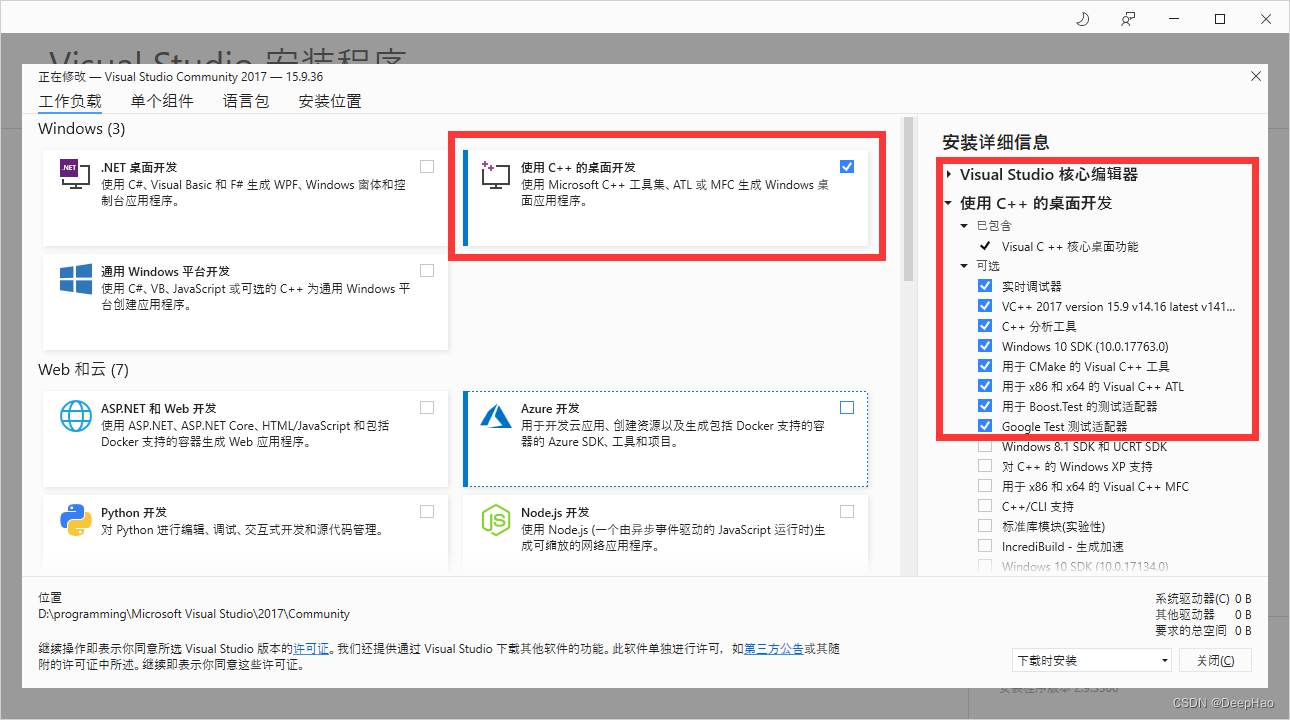This screenshot has height=720, width=1290.
Task: Uncheck the 实时调试器 component
Action: pos(985,286)
